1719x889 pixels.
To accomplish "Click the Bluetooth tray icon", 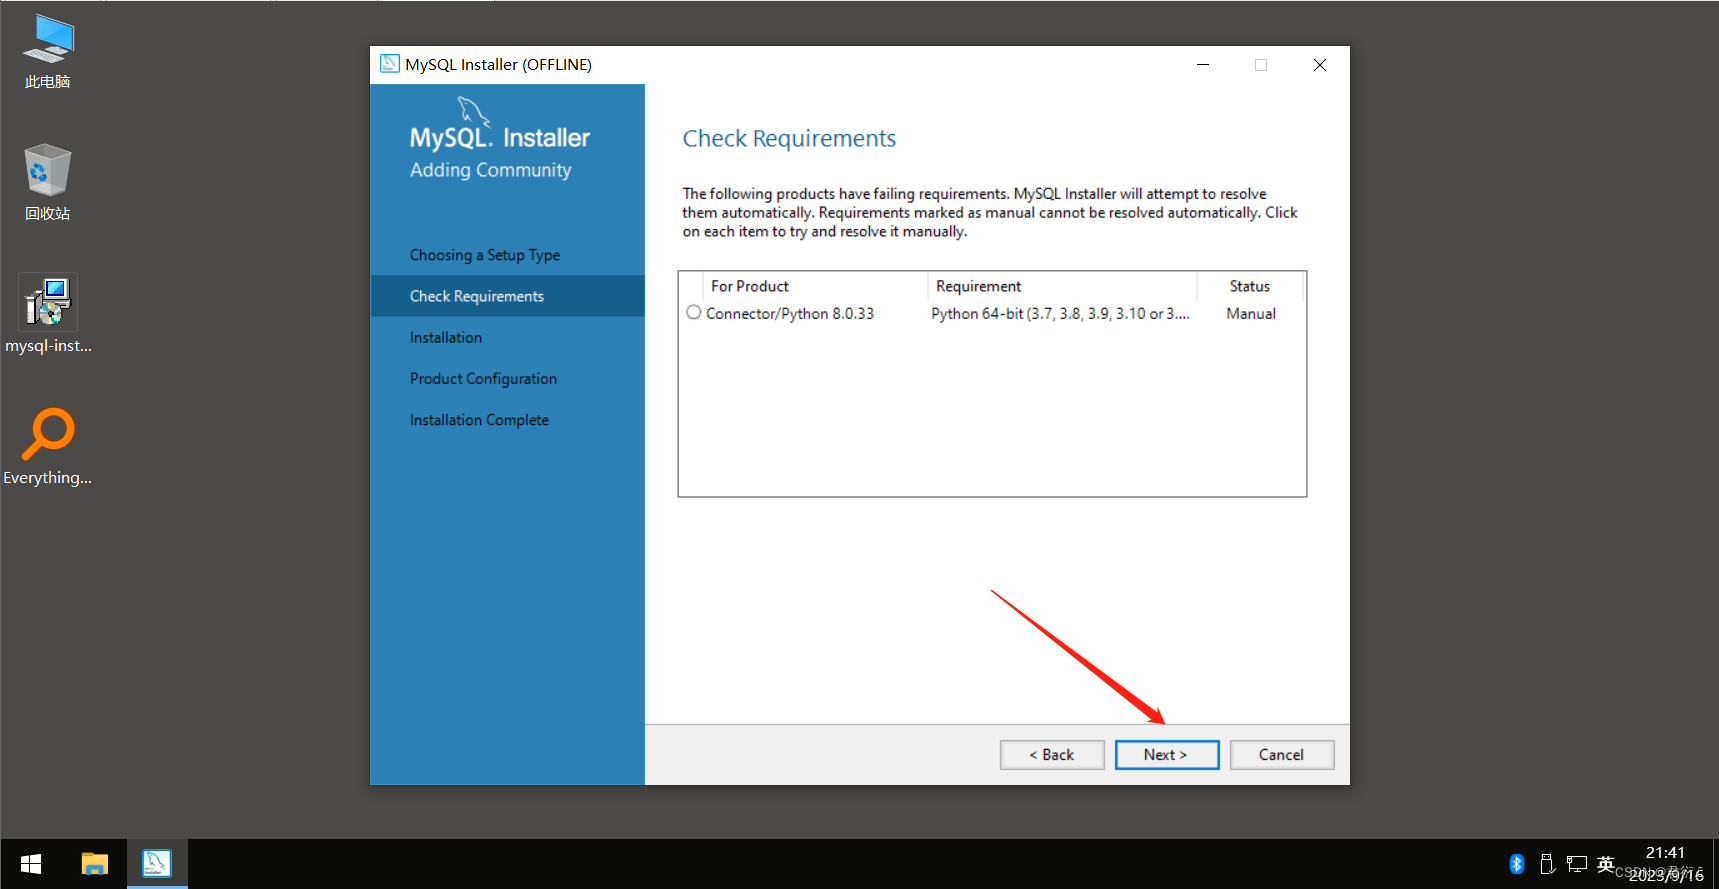I will pos(1517,864).
